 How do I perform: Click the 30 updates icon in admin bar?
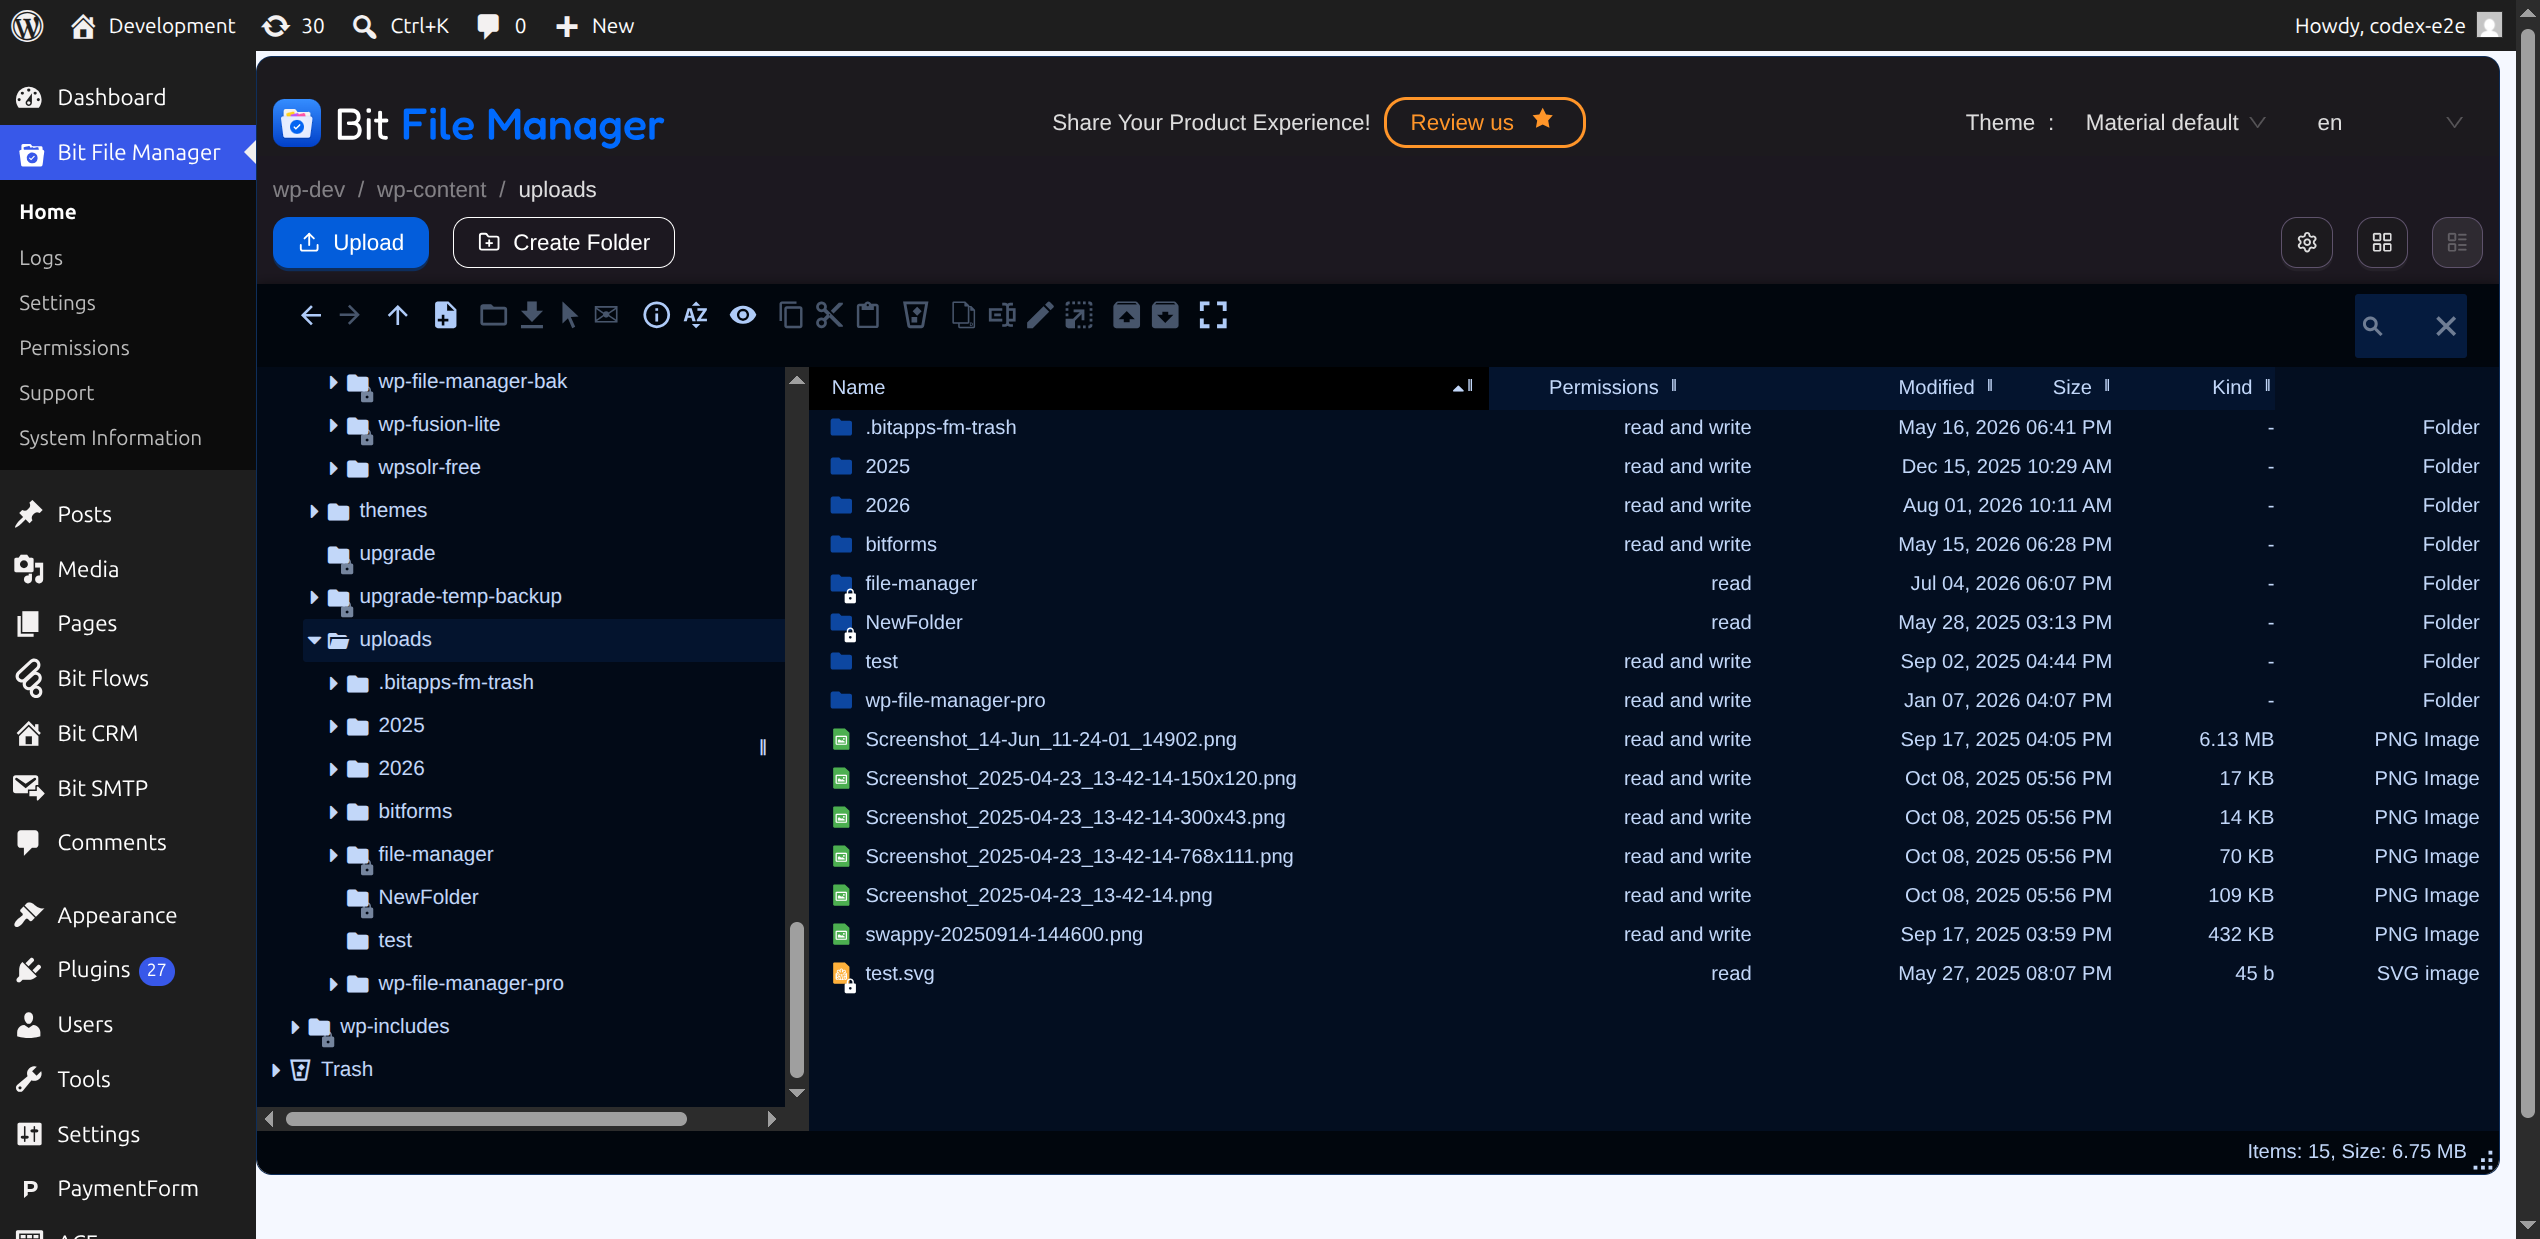pos(293,26)
